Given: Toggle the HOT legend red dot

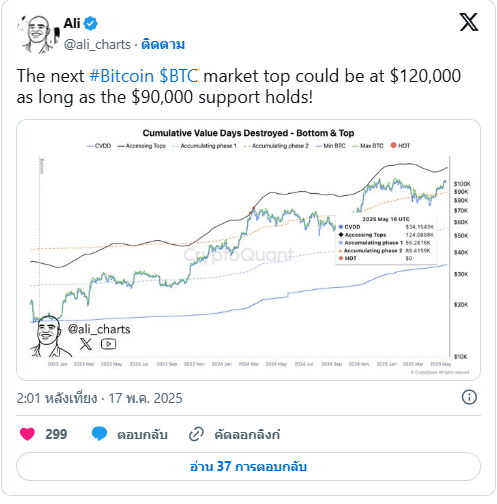Looking at the screenshot, I should (400, 145).
